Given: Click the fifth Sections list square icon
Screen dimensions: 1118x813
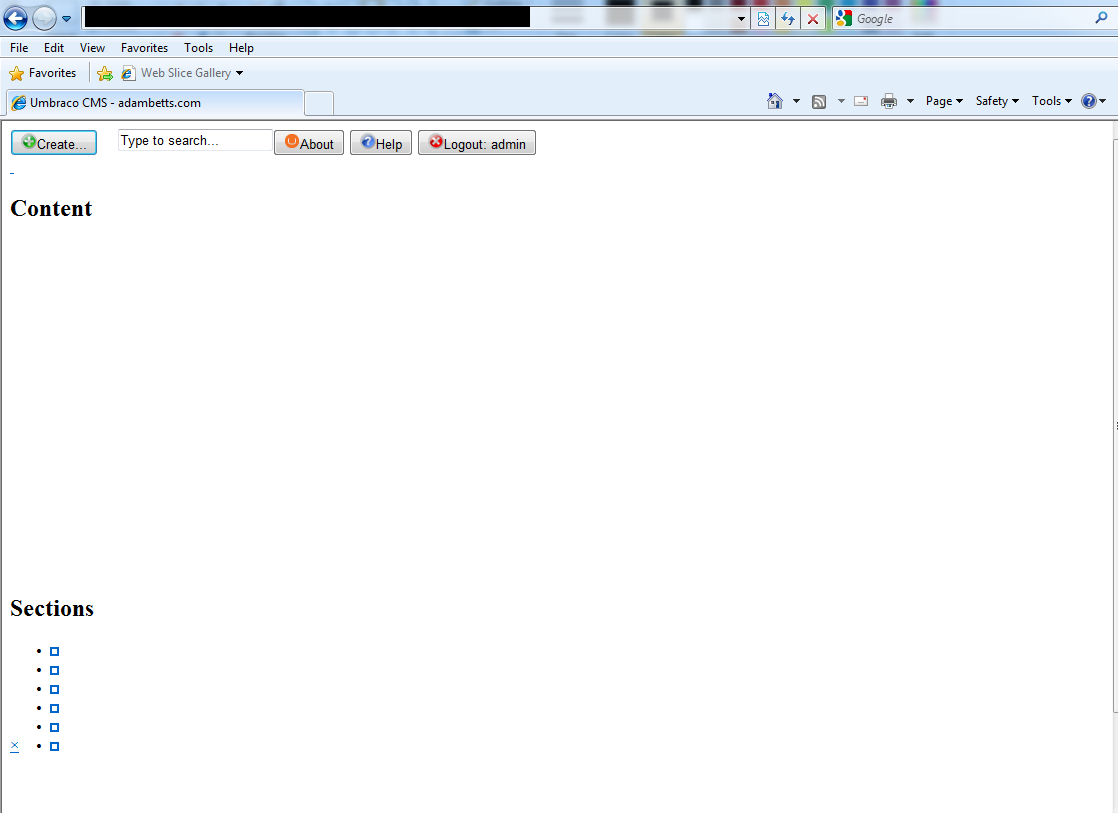Looking at the screenshot, I should 54,727.
